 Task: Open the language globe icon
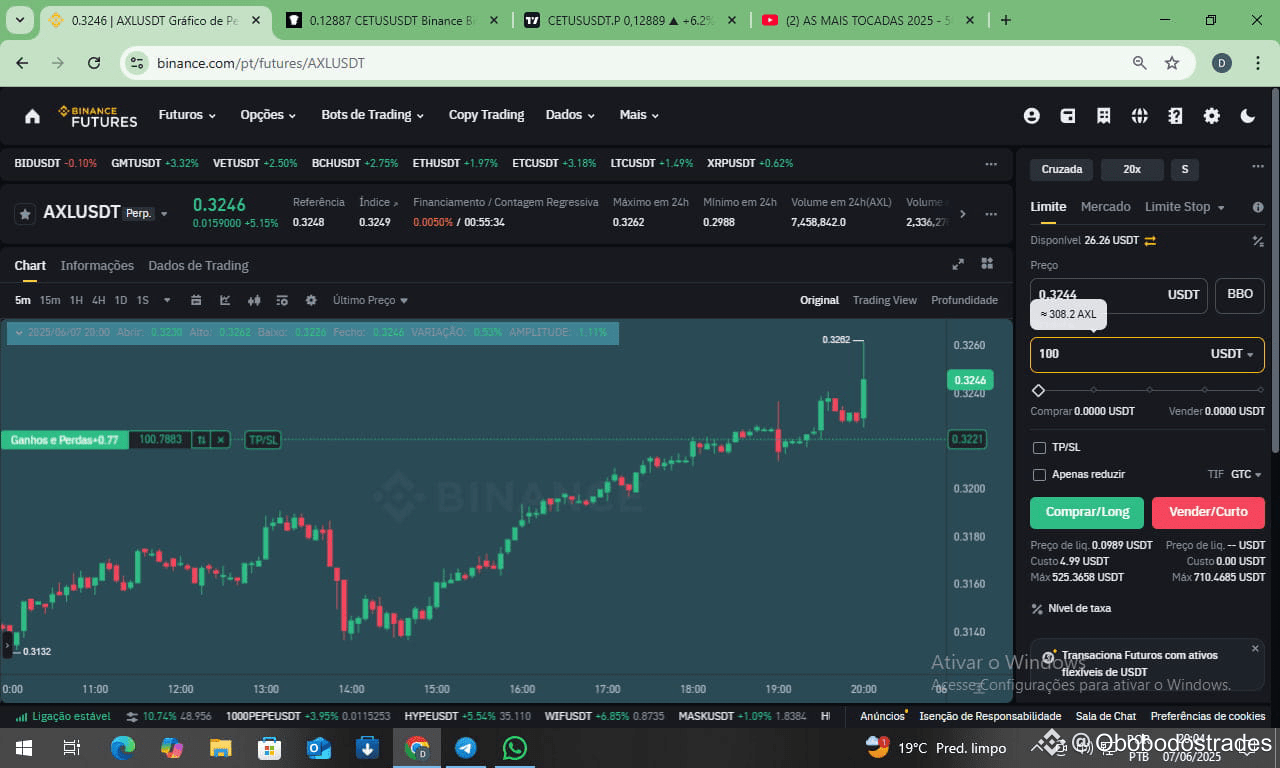click(1140, 116)
